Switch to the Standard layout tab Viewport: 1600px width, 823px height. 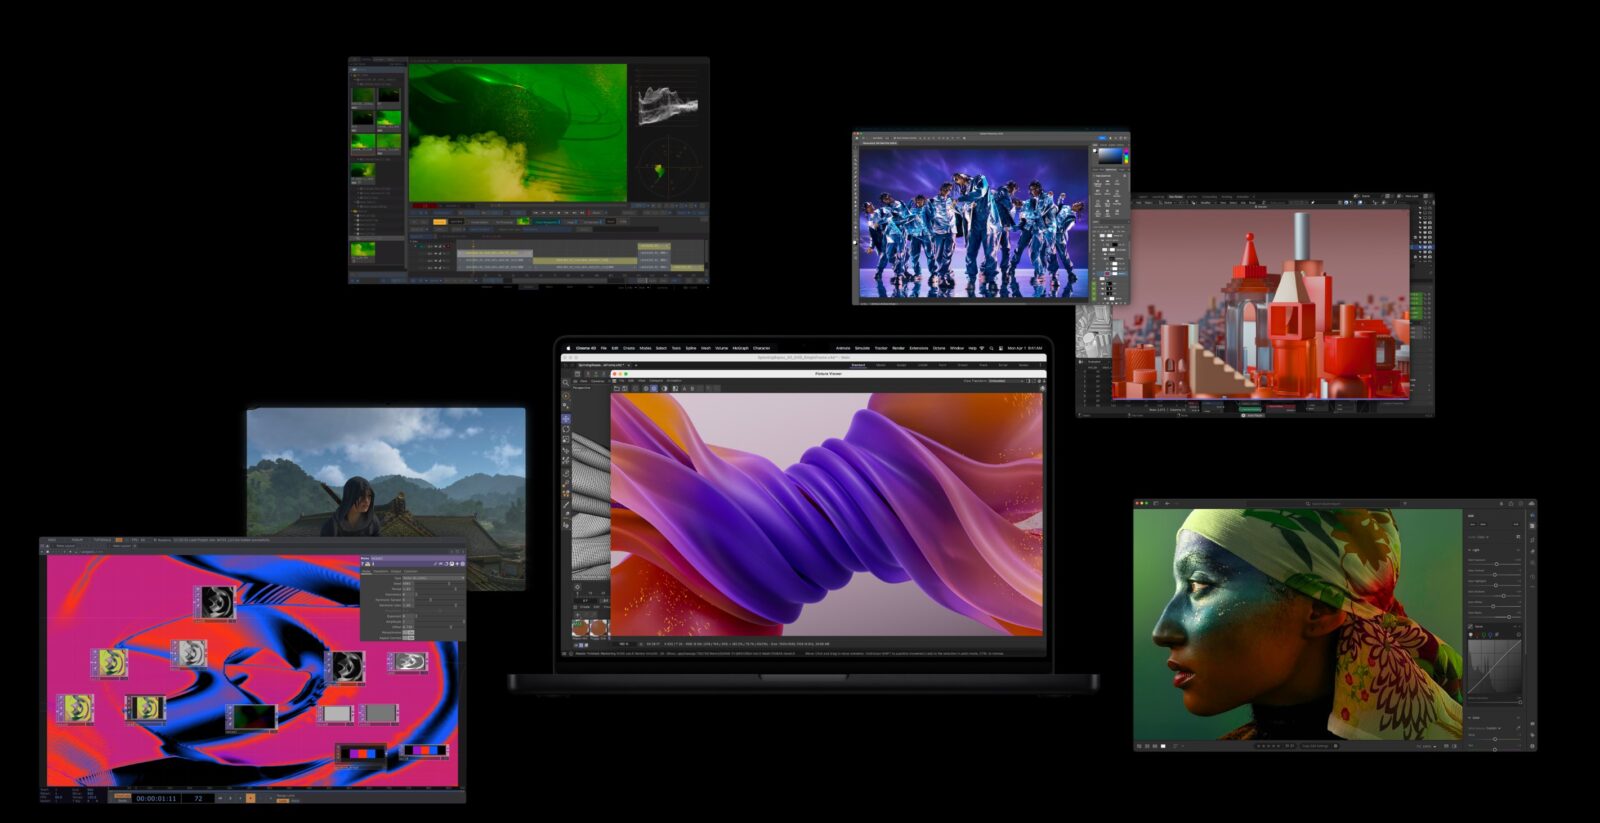click(x=858, y=365)
